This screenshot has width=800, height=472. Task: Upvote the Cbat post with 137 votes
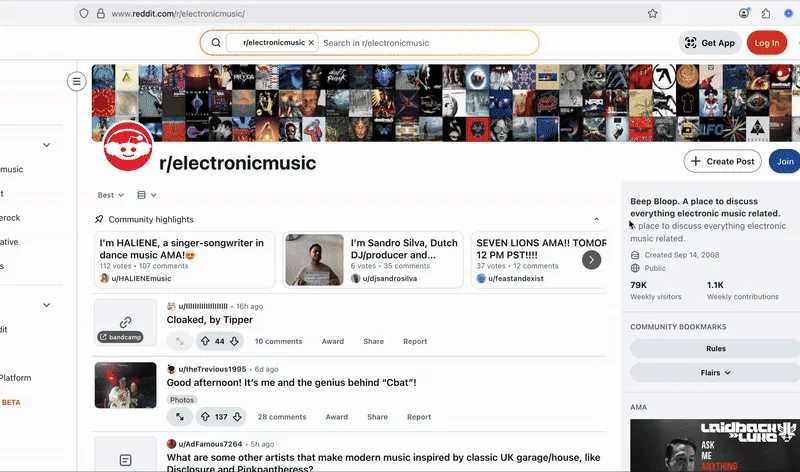click(x=205, y=417)
